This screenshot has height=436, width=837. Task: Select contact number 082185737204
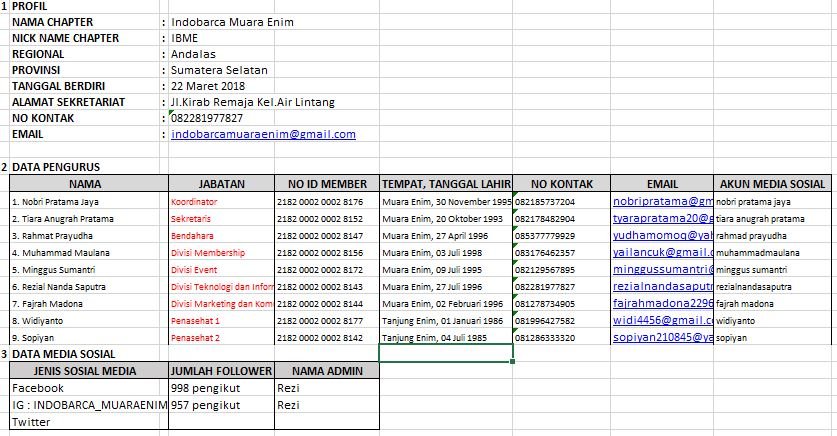[x=562, y=202]
